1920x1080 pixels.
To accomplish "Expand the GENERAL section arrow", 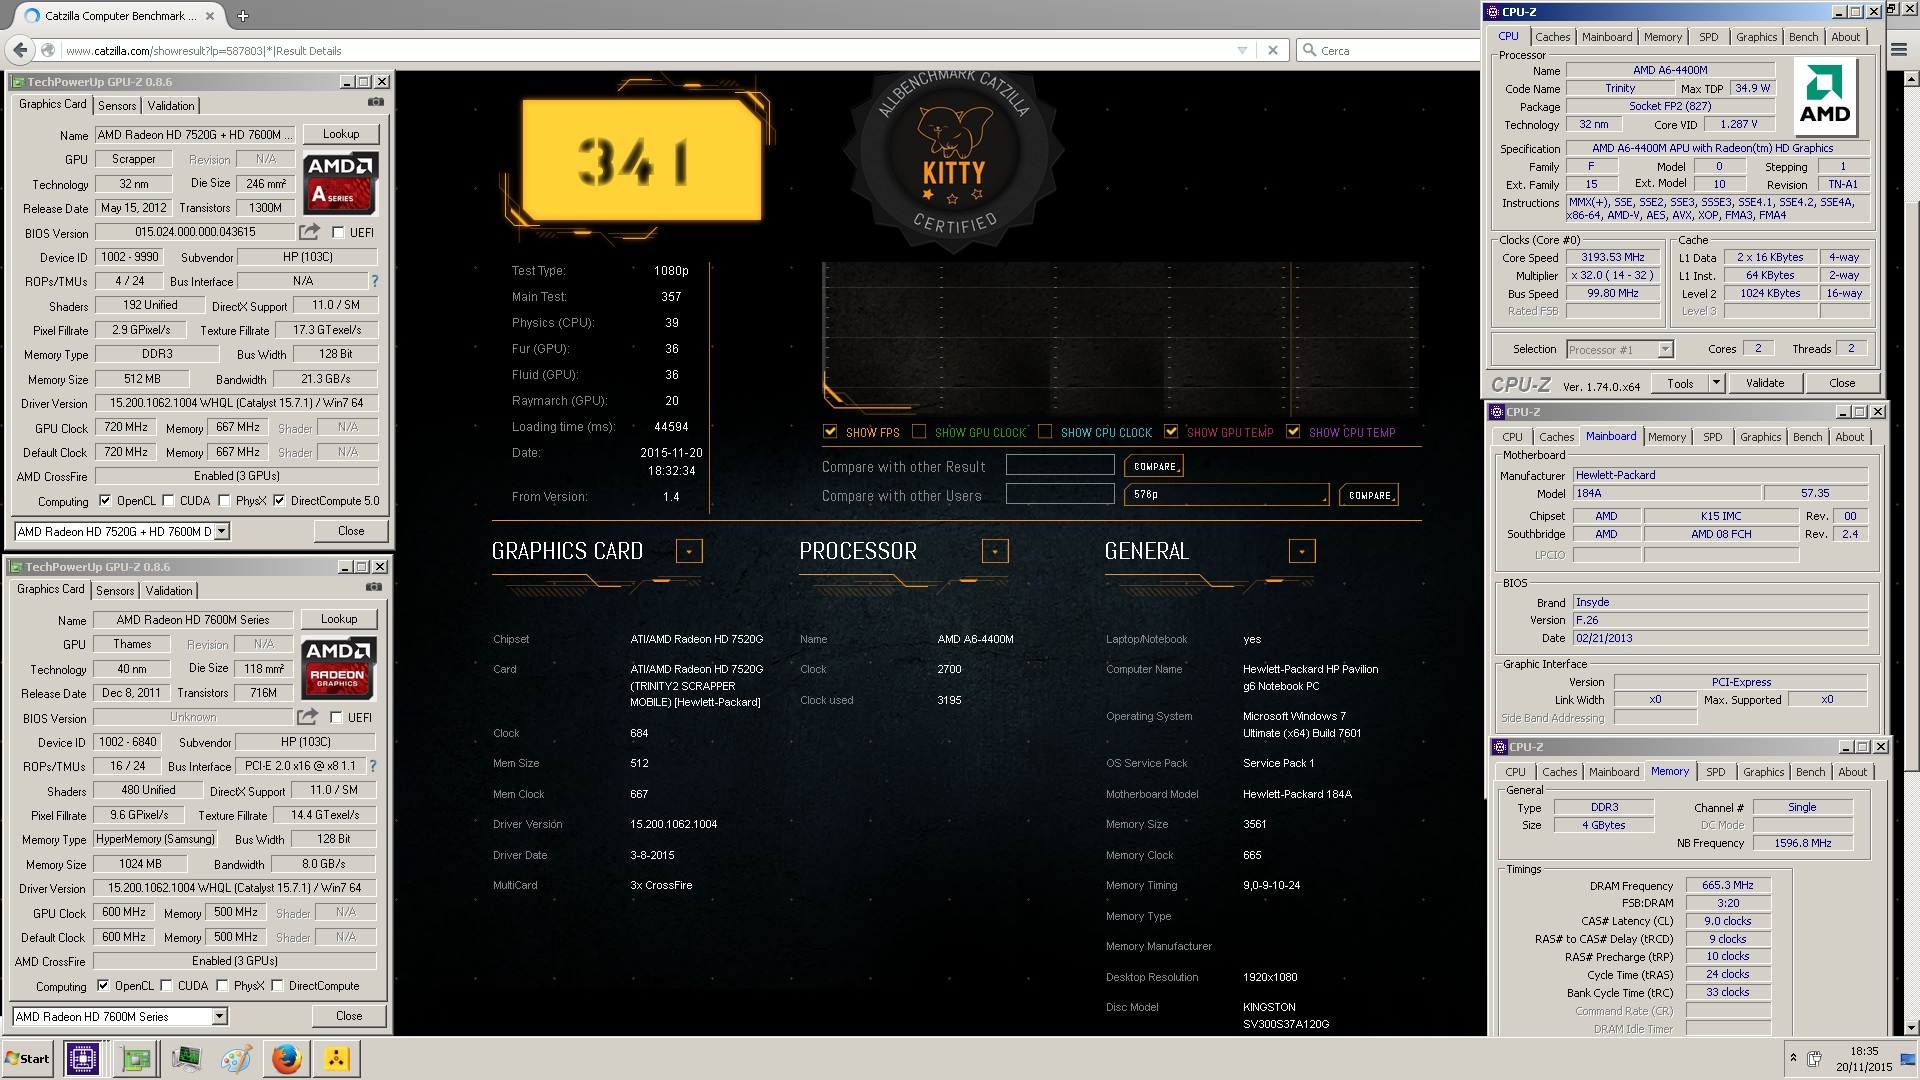I will (1302, 551).
